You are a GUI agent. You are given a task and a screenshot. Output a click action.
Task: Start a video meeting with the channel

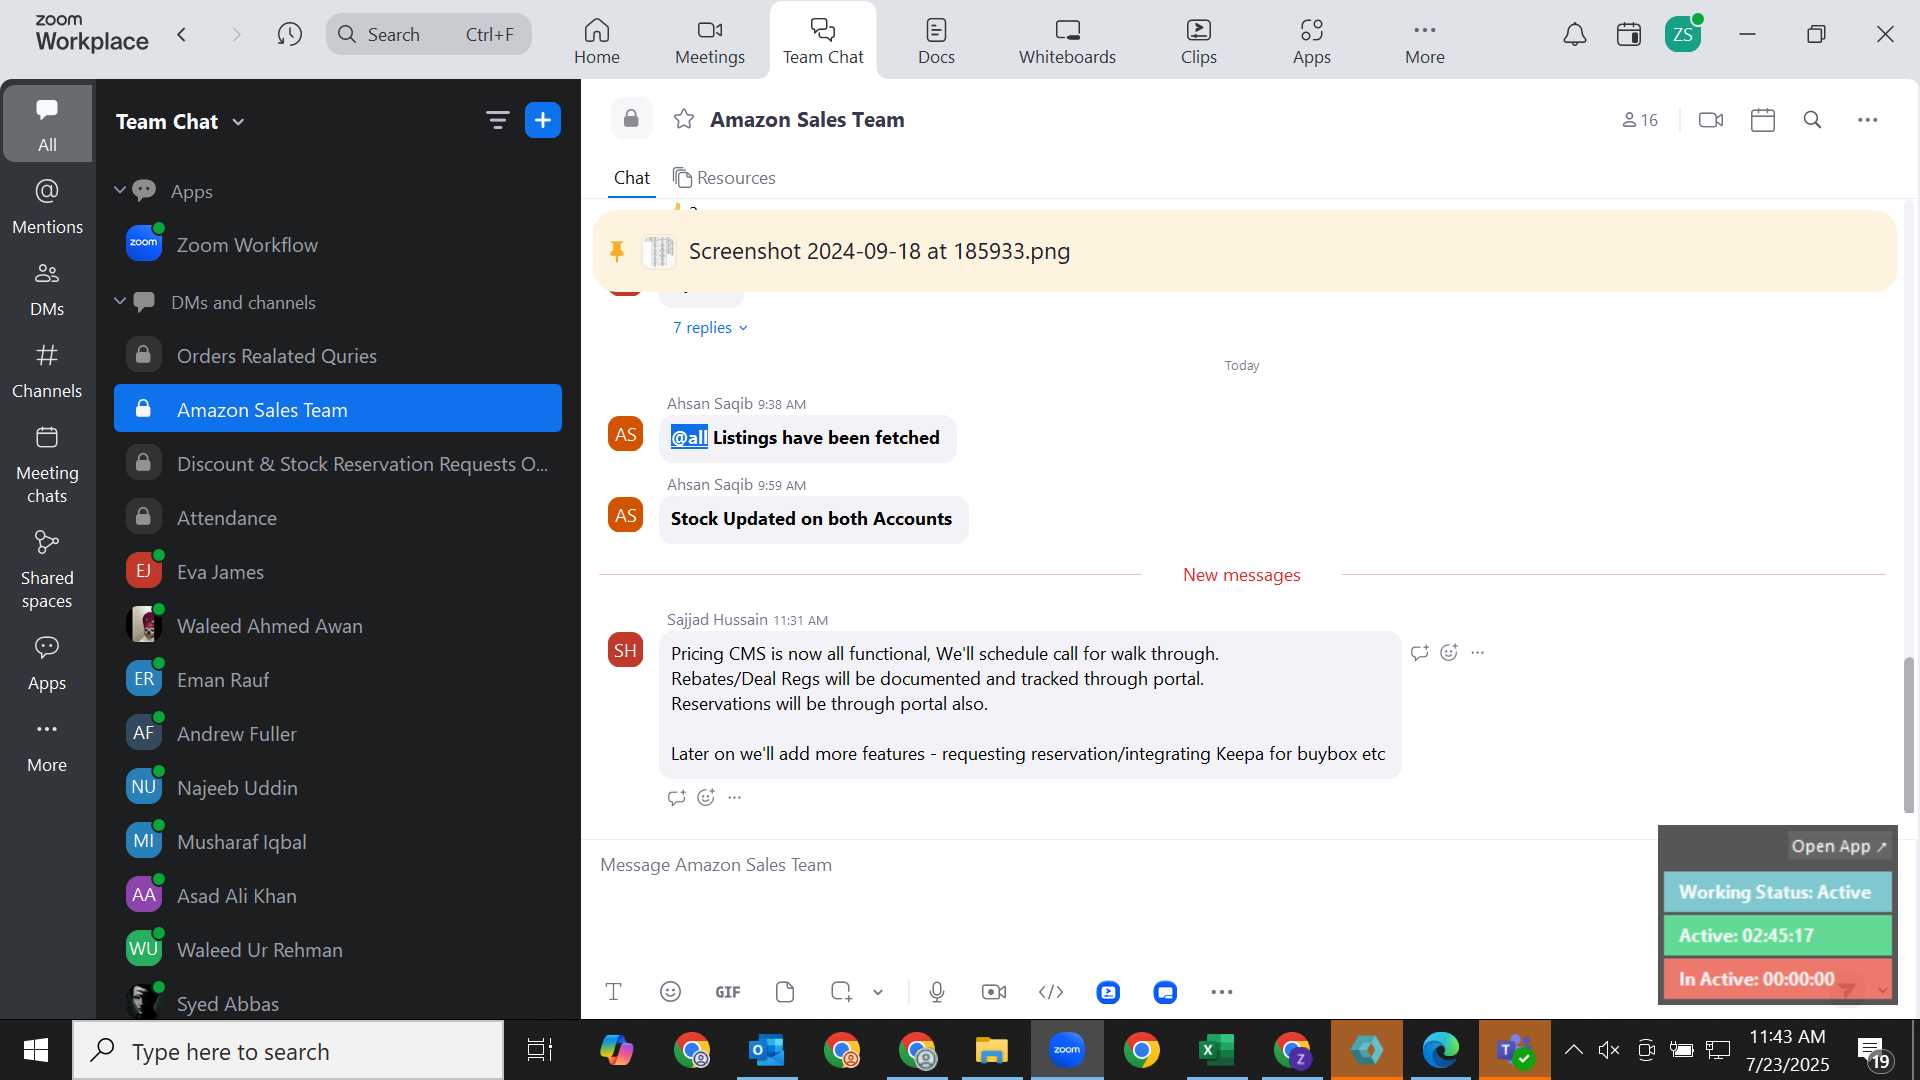[x=1711, y=120]
